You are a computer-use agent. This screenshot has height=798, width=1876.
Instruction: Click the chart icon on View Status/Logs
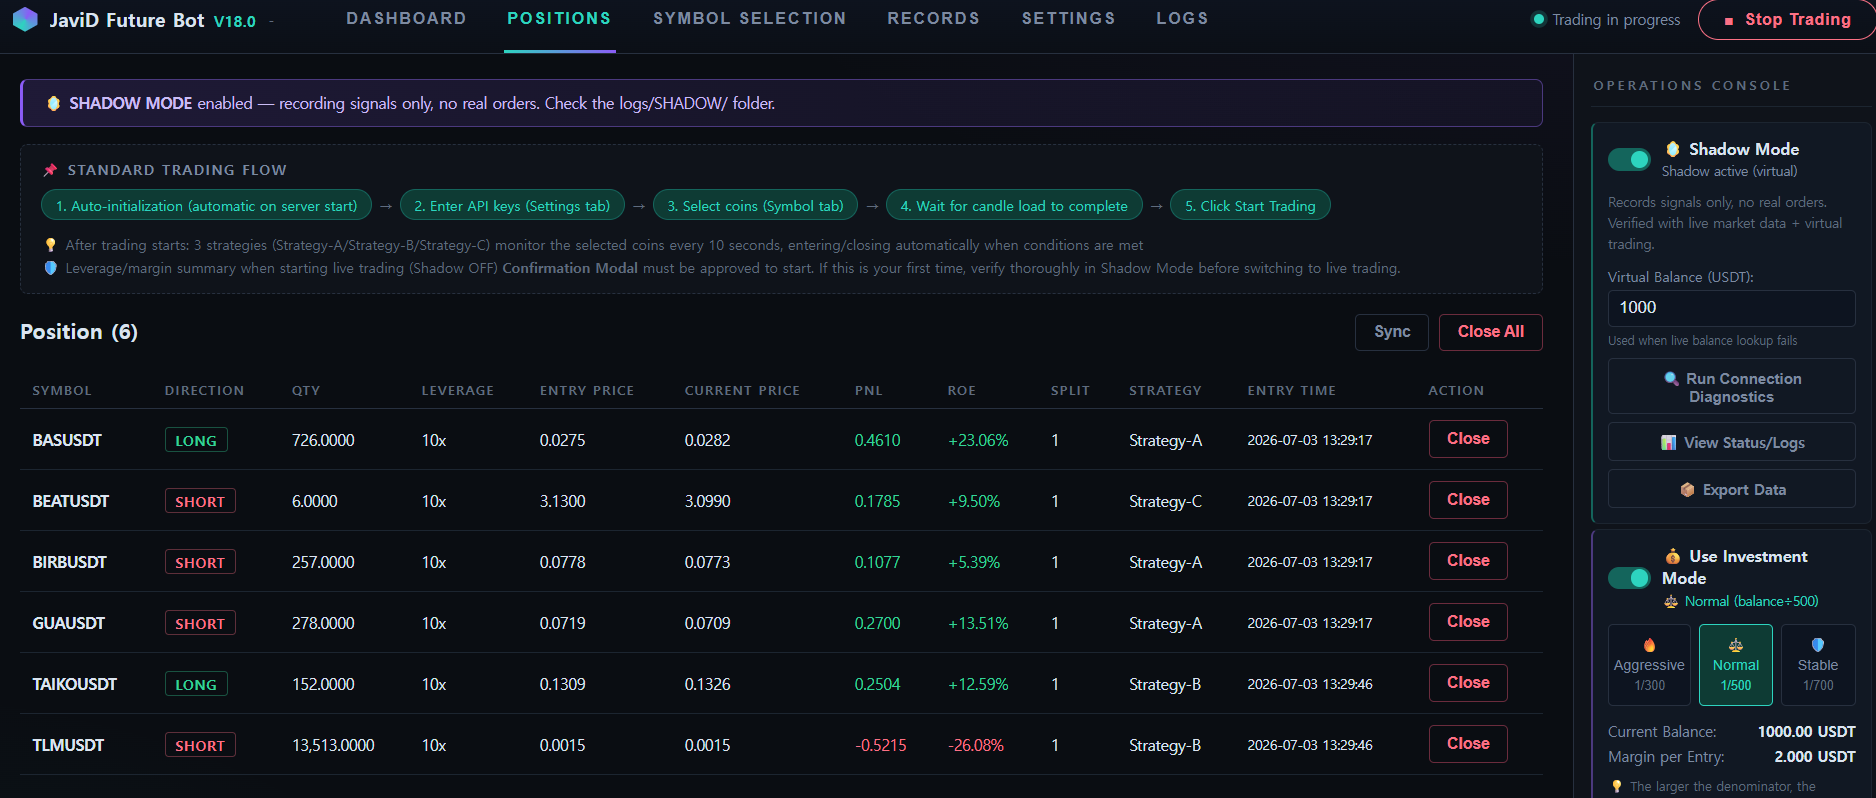pos(1669,443)
